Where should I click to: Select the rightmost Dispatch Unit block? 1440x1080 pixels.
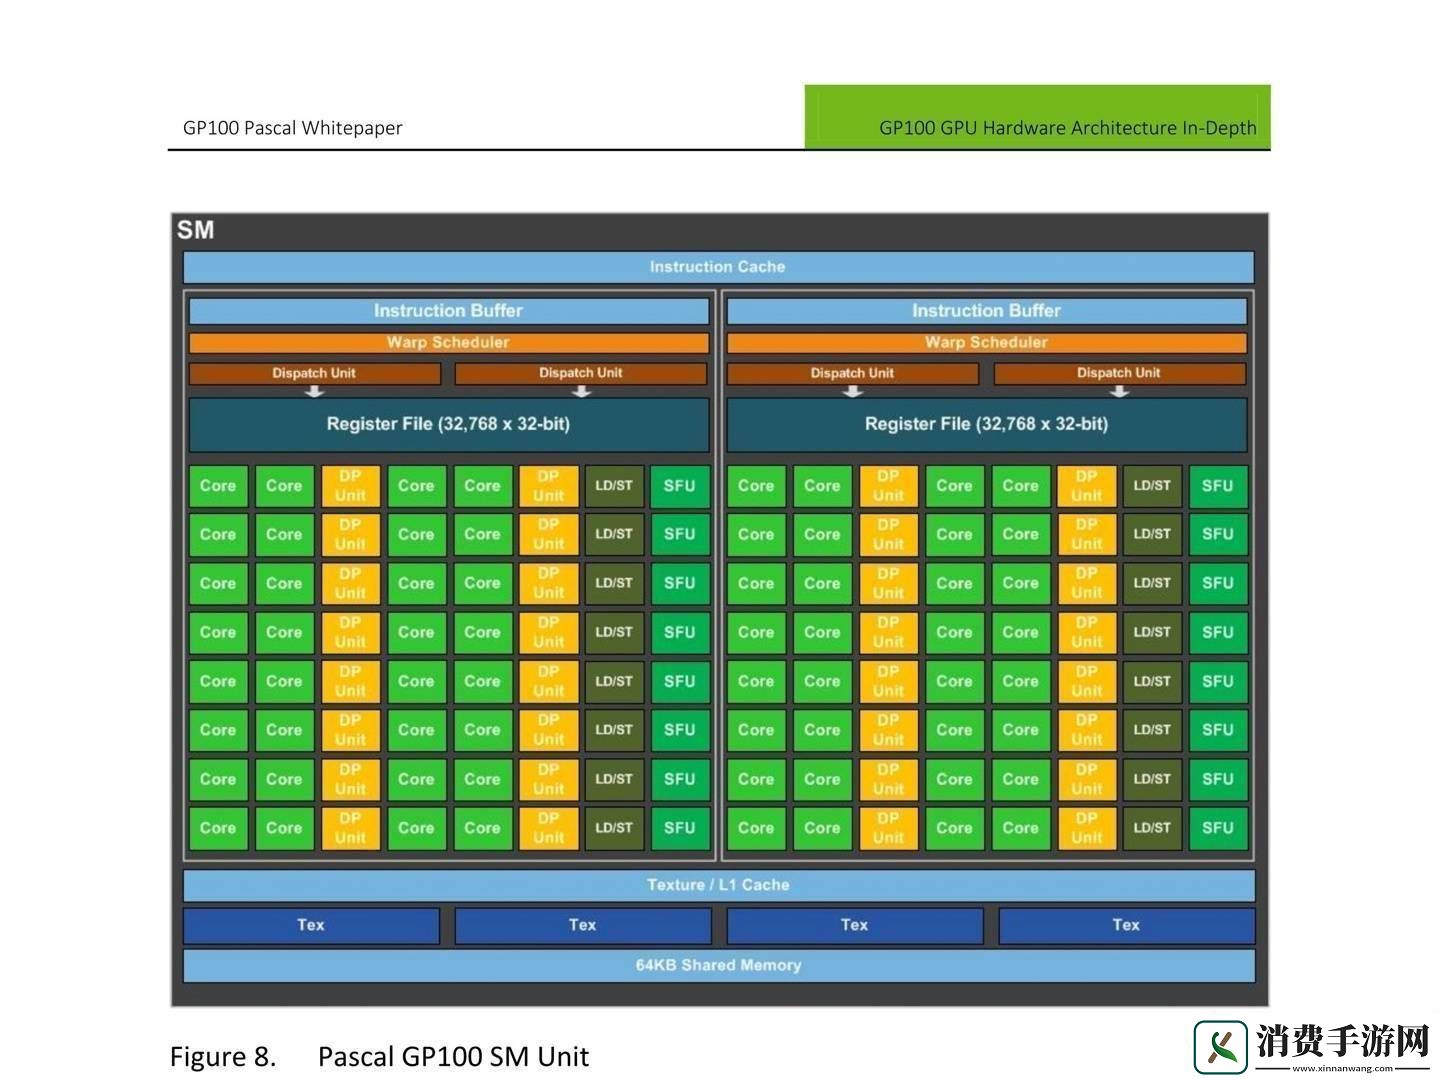(x=1119, y=373)
